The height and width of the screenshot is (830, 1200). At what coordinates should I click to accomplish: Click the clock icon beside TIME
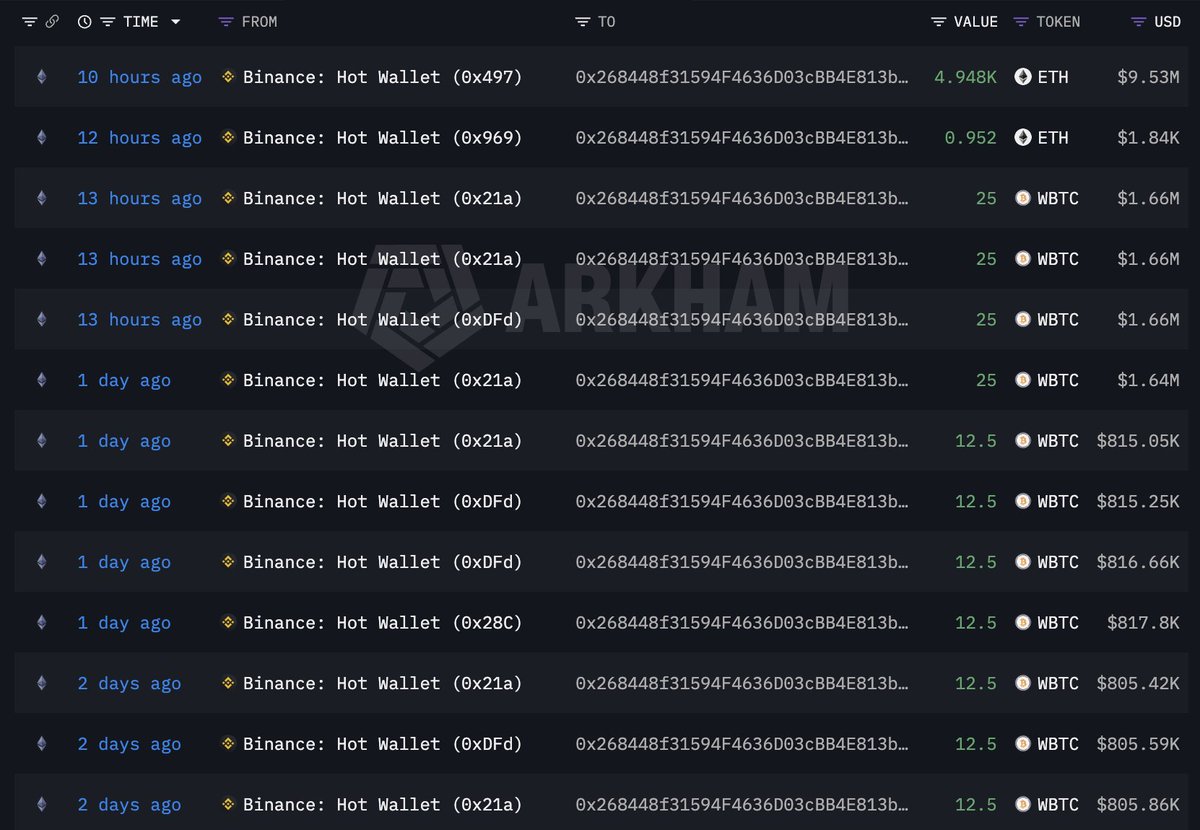coord(85,21)
